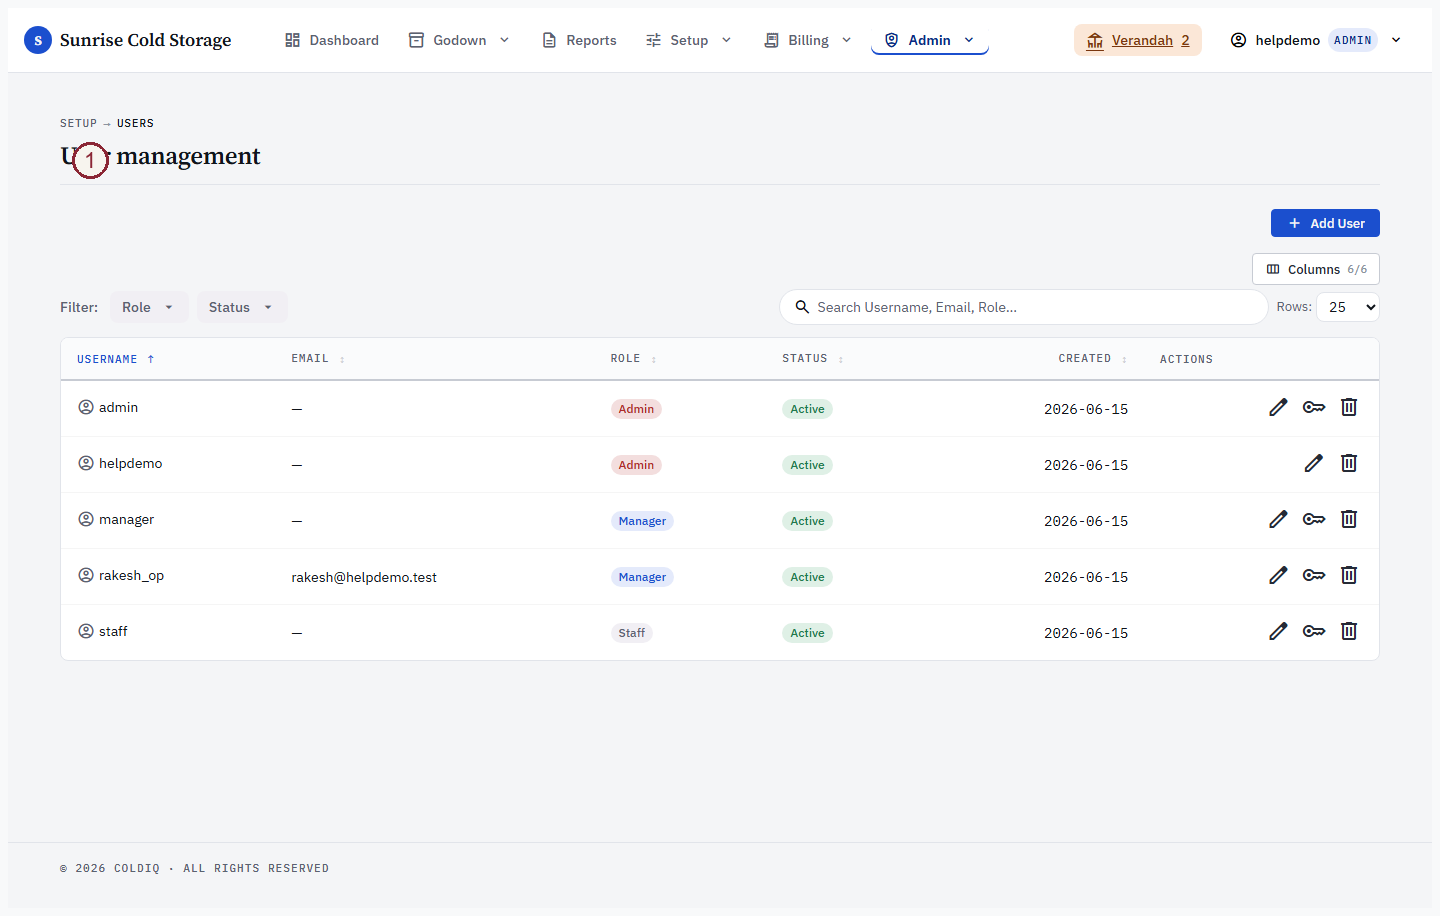The image size is (1440, 916).
Task: Open the Role filter dropdown
Action: click(148, 307)
